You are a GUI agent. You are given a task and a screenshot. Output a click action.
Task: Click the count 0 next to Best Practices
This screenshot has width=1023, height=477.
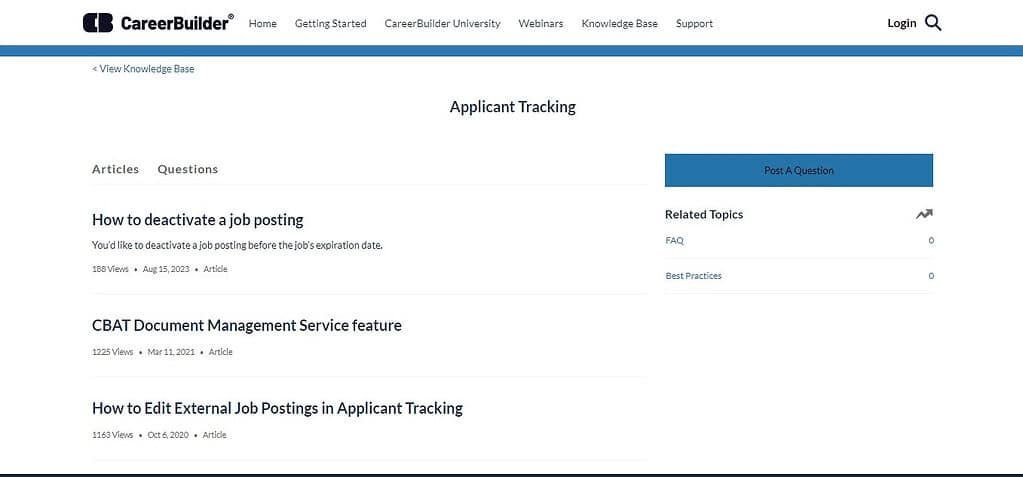(931, 275)
